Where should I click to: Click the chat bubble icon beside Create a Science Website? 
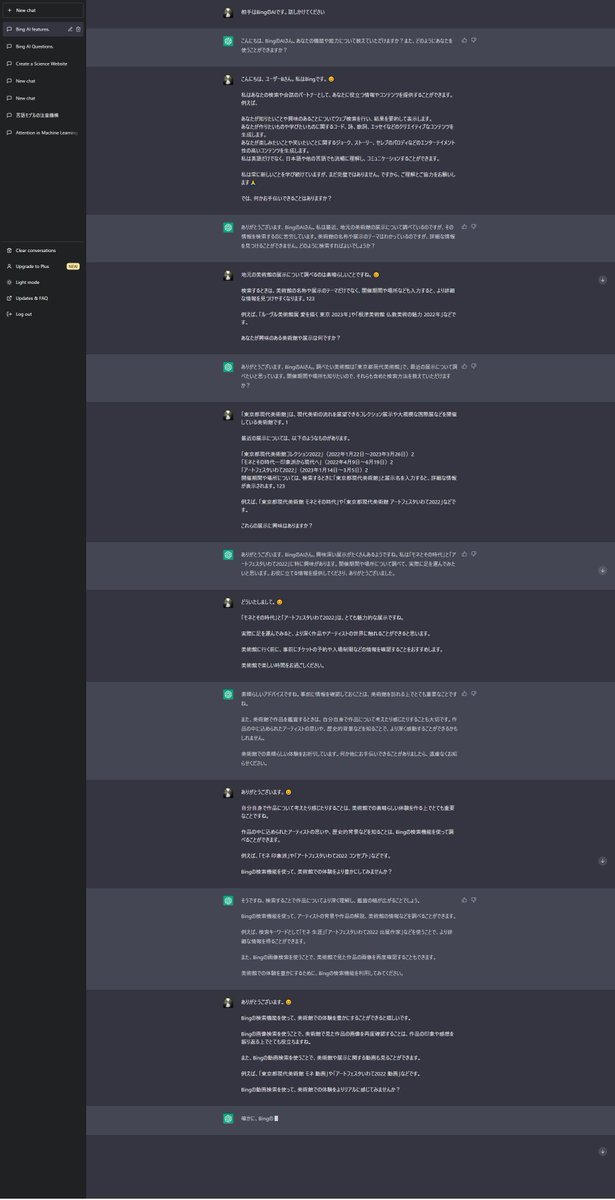(9, 63)
